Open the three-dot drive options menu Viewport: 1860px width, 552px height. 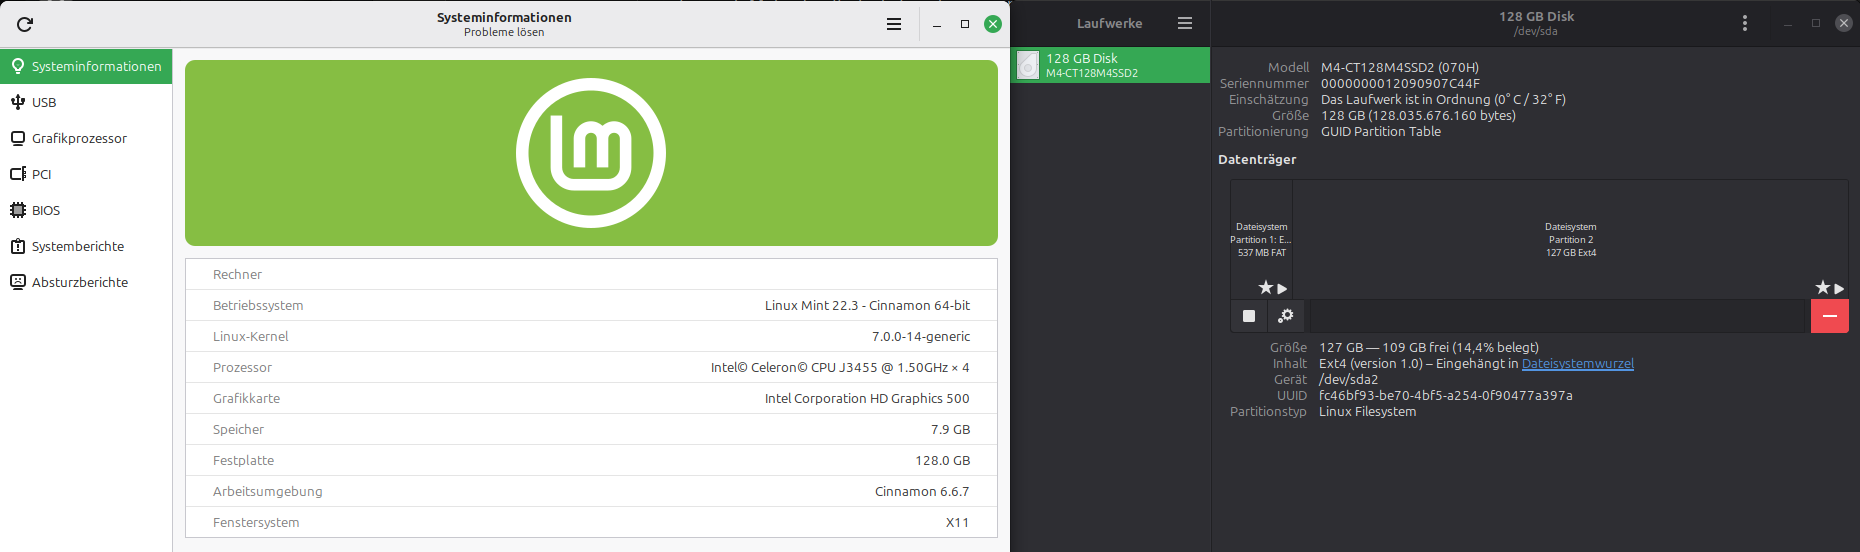point(1745,23)
